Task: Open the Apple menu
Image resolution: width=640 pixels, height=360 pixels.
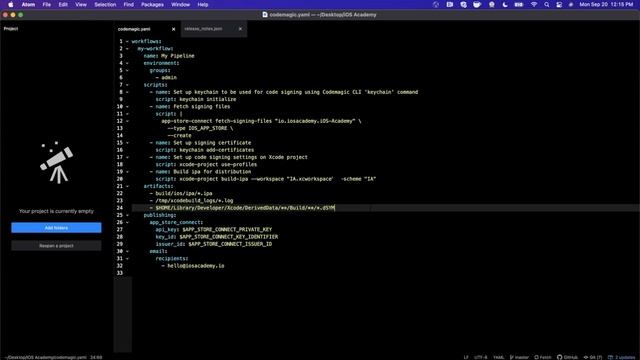Action: tap(11, 4)
